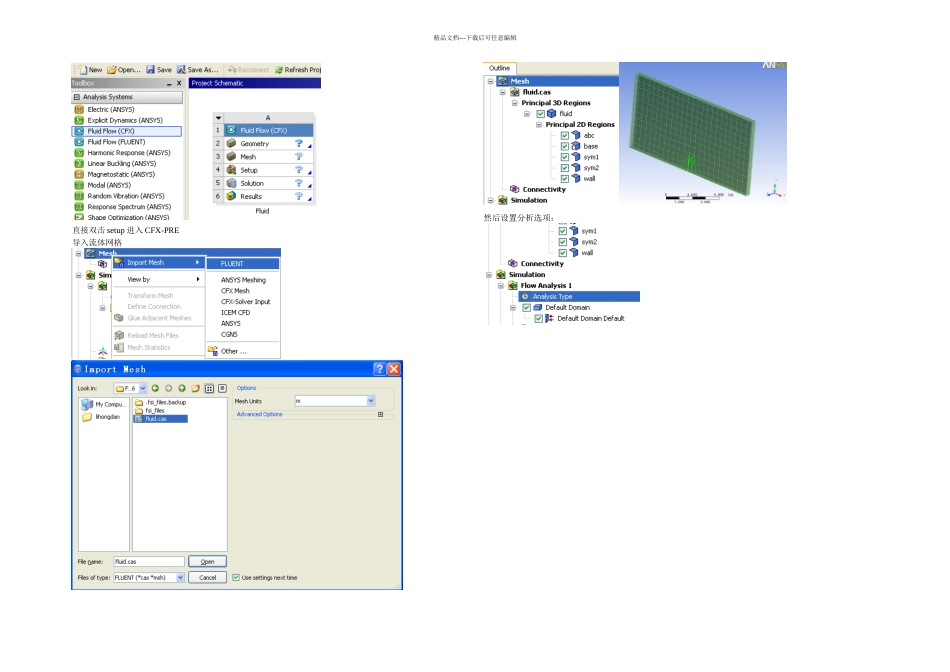Uncheck the abc region checkbox
Screen dimensions: 950x672
[x=565, y=136]
